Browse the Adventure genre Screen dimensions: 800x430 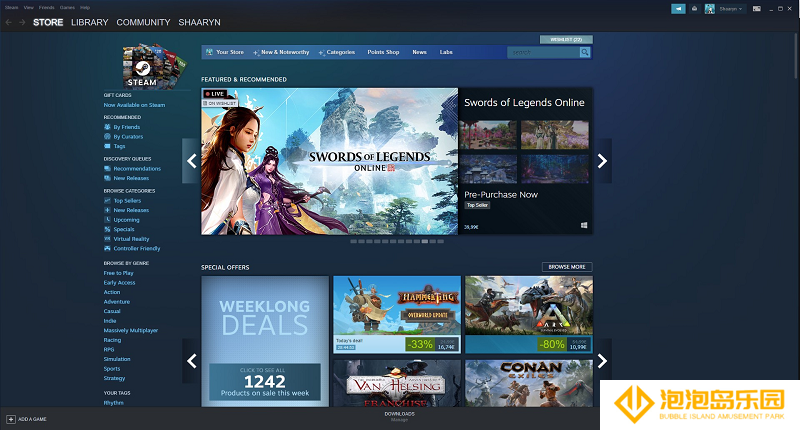point(117,301)
